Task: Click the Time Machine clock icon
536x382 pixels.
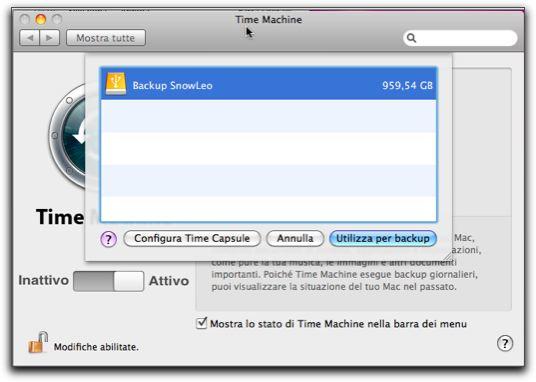Action: (x=67, y=137)
